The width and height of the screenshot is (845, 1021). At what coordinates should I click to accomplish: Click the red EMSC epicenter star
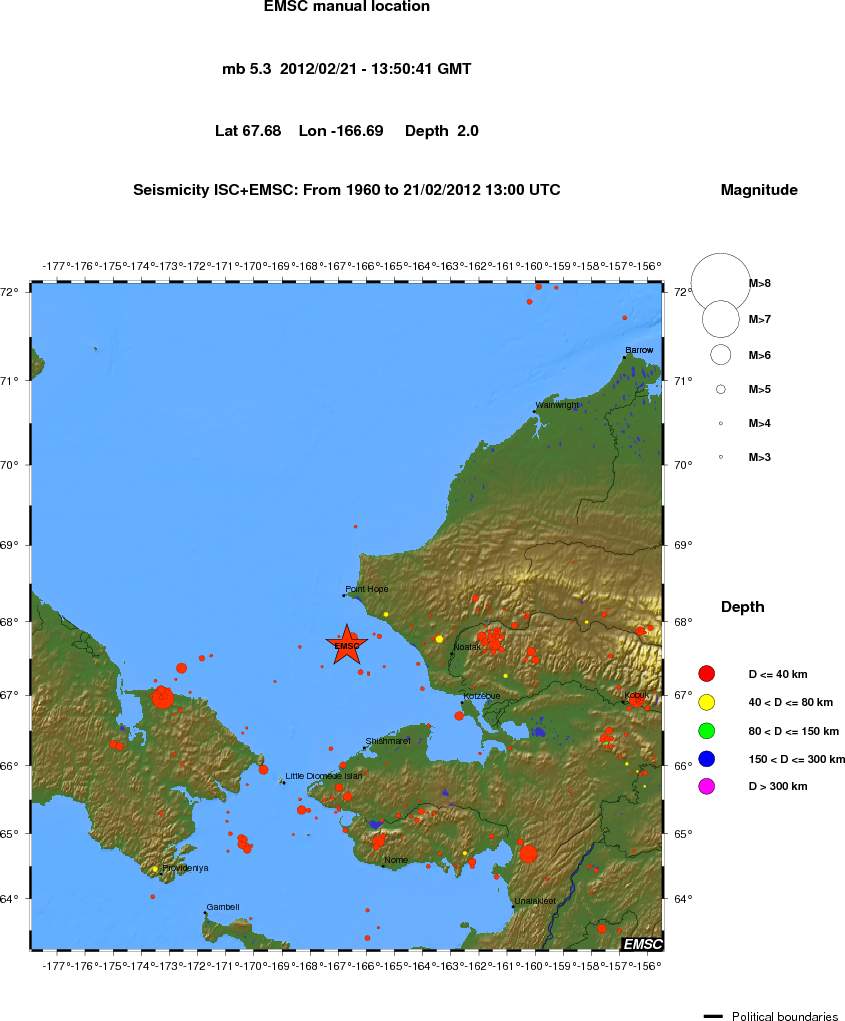pyautogui.click(x=346, y=645)
